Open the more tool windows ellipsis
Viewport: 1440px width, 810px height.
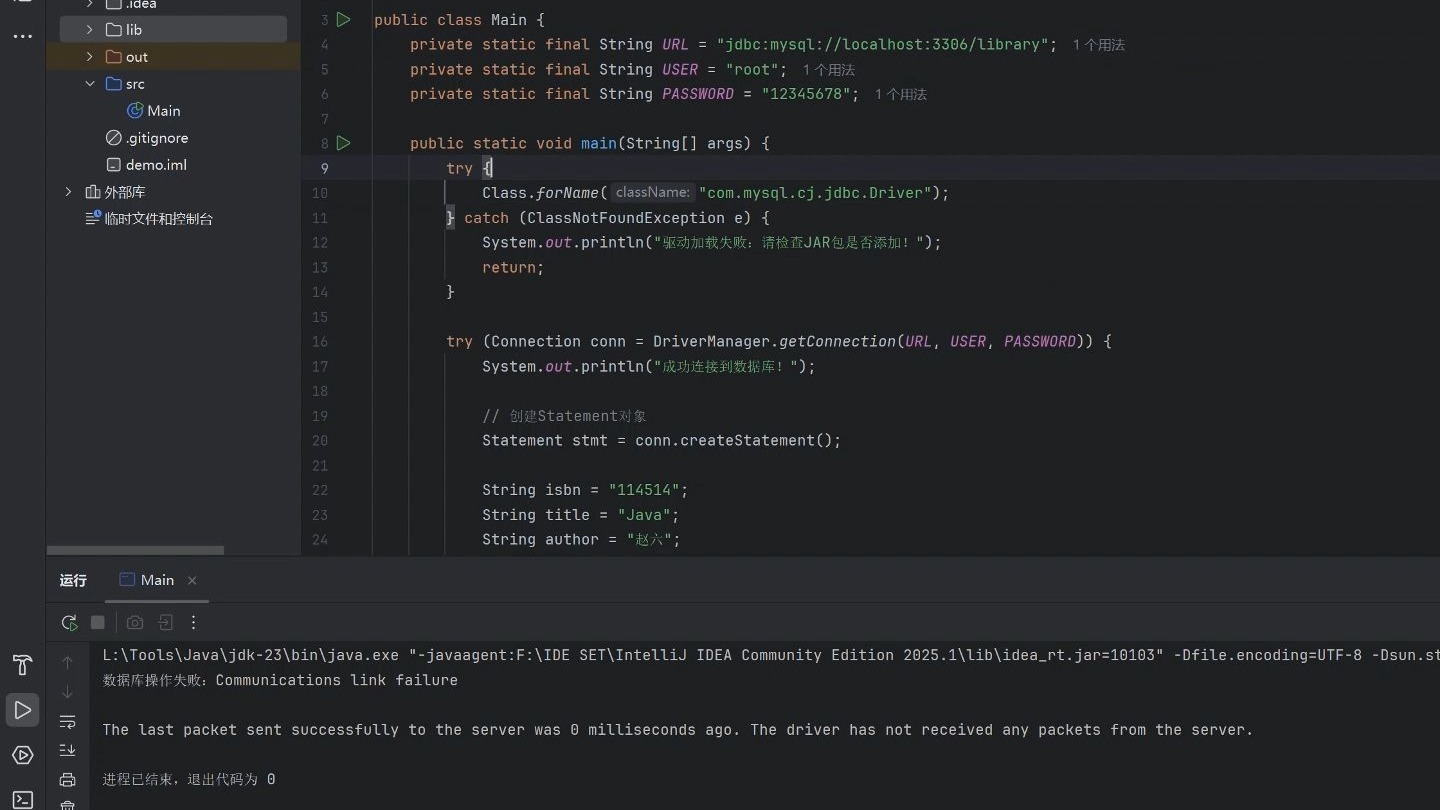click(22, 36)
